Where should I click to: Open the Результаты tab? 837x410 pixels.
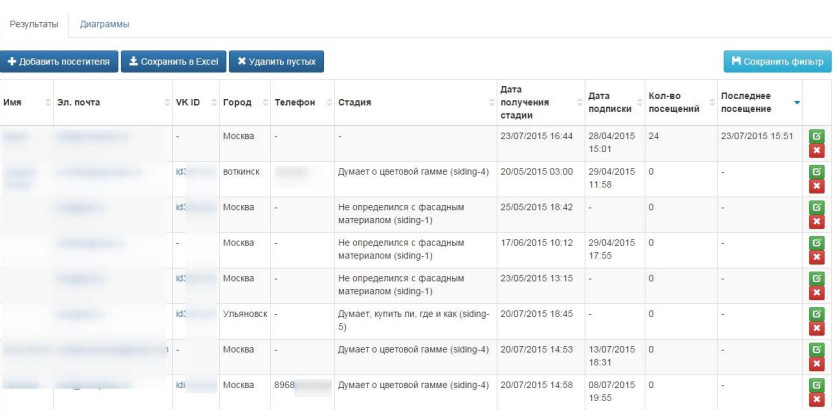[33, 22]
